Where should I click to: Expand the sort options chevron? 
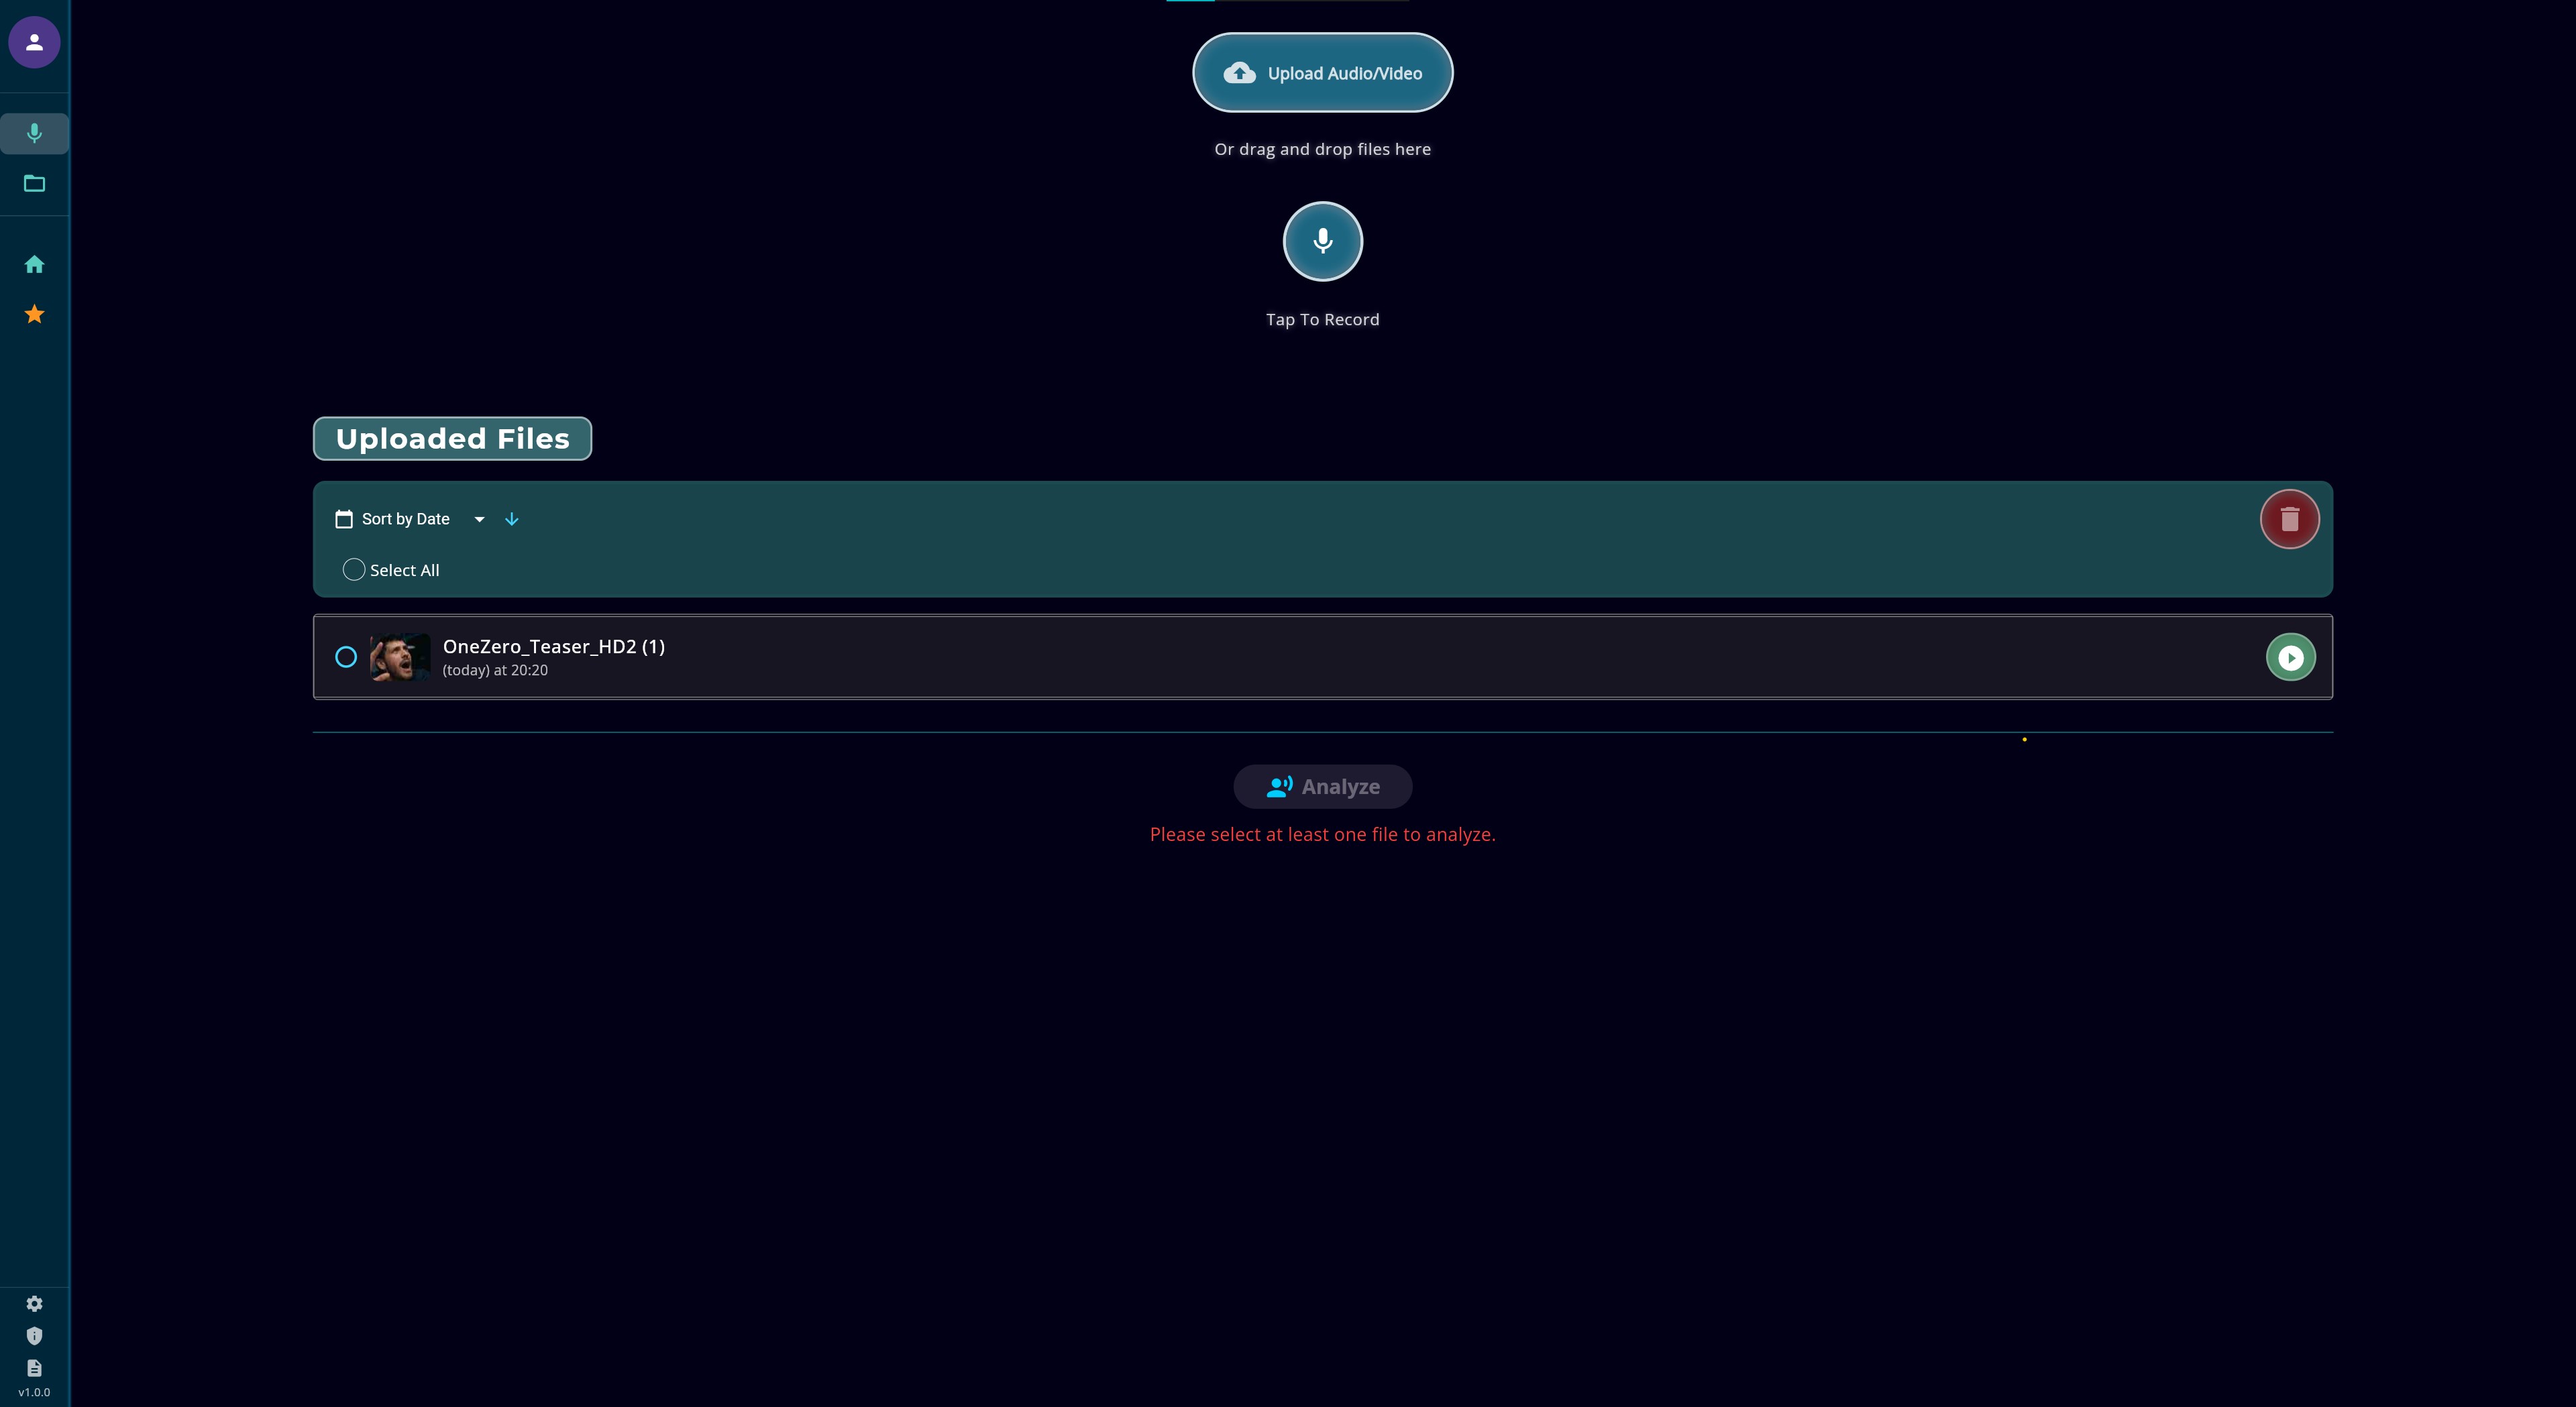pos(479,519)
